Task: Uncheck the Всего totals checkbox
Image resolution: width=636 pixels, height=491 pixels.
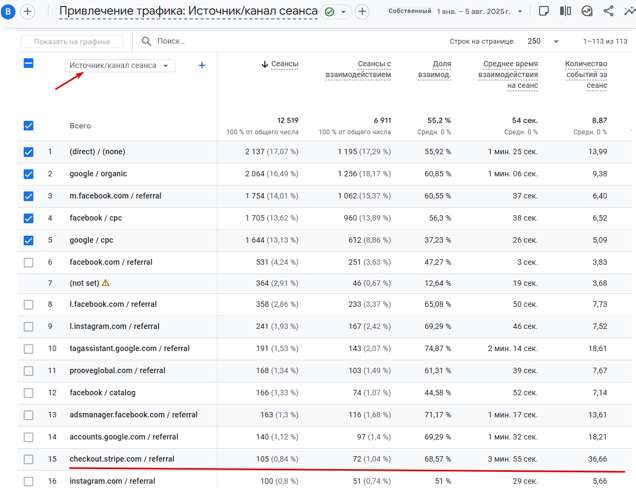Action: point(28,126)
